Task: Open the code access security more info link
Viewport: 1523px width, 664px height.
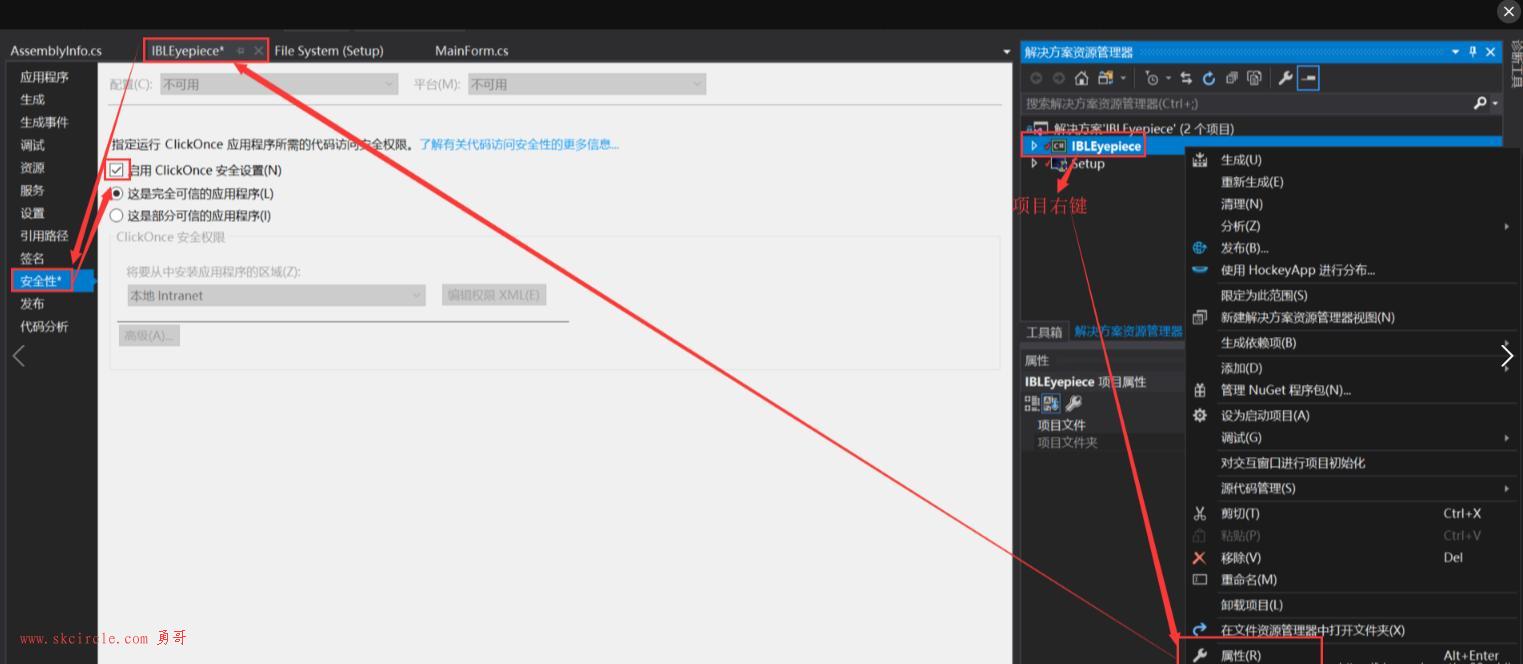Action: pos(519,144)
